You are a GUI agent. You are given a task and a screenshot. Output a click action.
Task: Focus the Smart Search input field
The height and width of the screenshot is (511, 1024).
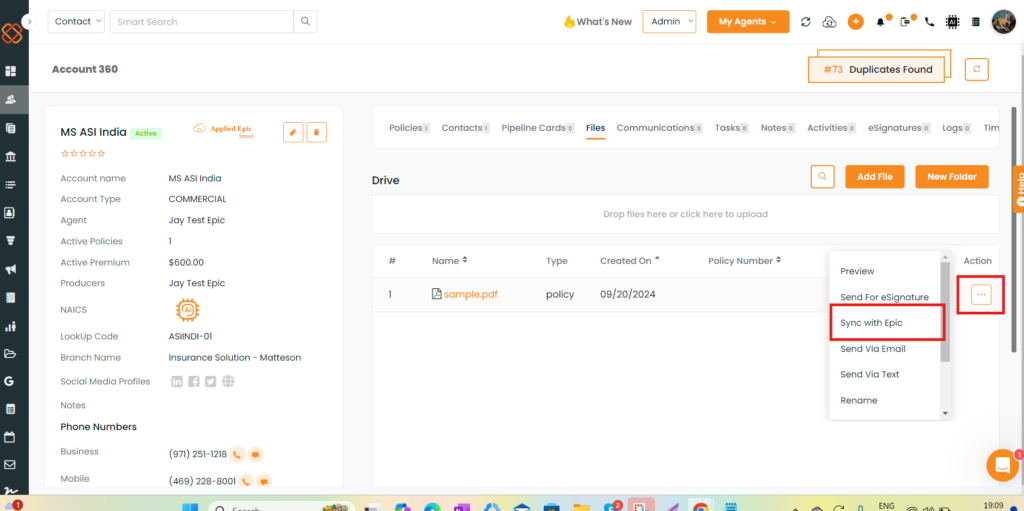pyautogui.click(x=202, y=22)
